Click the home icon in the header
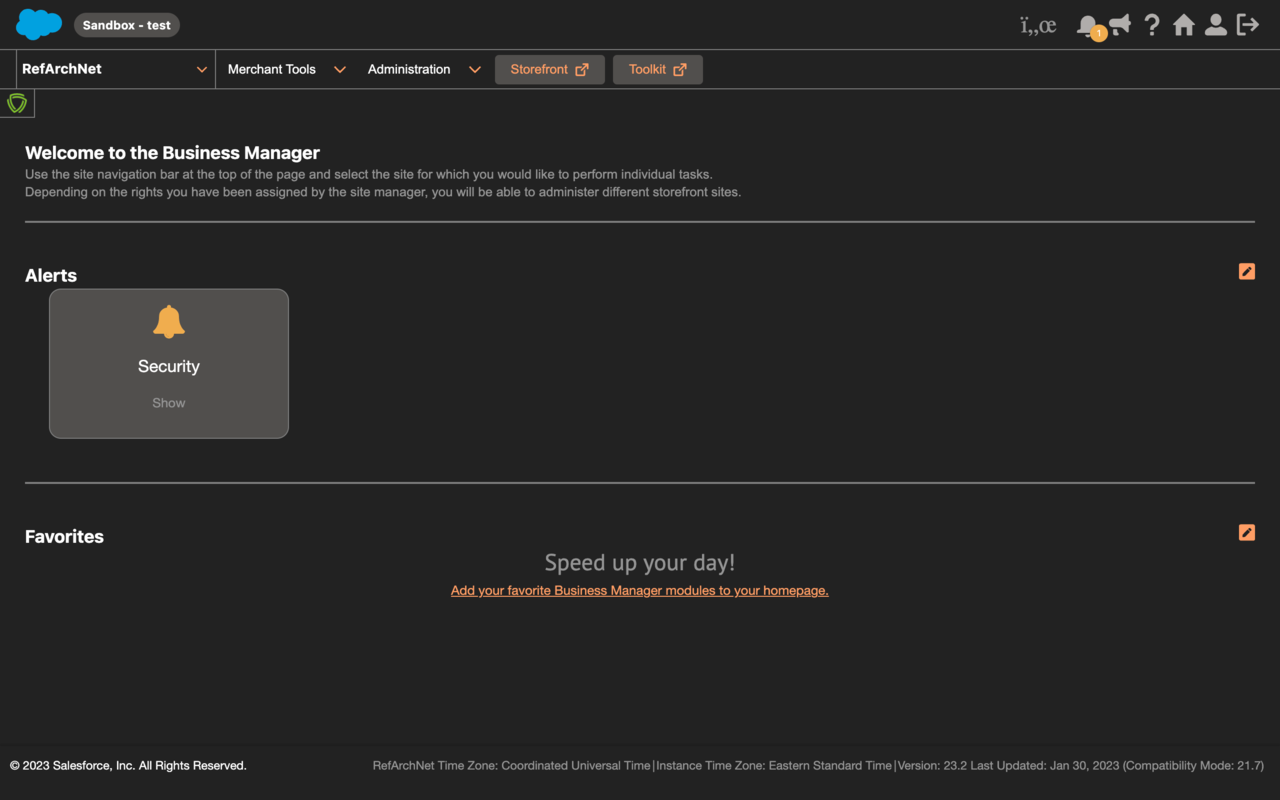 point(1184,25)
